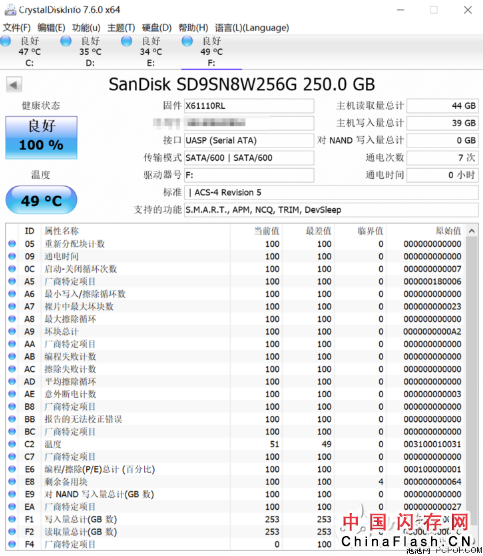The height and width of the screenshot is (556, 483).
Task: Click the power on hours value 0 小时
Action: pyautogui.click(x=442, y=175)
